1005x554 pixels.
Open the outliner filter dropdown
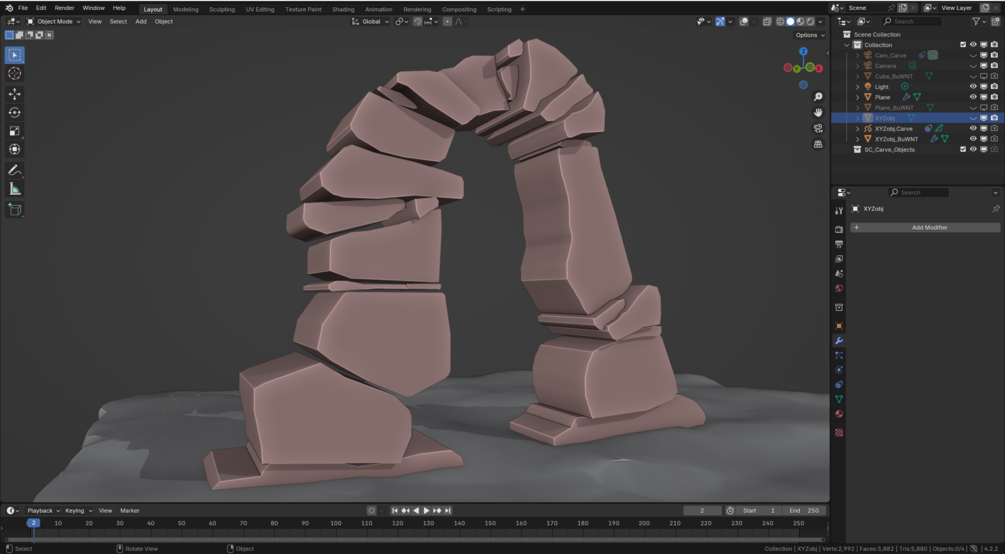[979, 21]
